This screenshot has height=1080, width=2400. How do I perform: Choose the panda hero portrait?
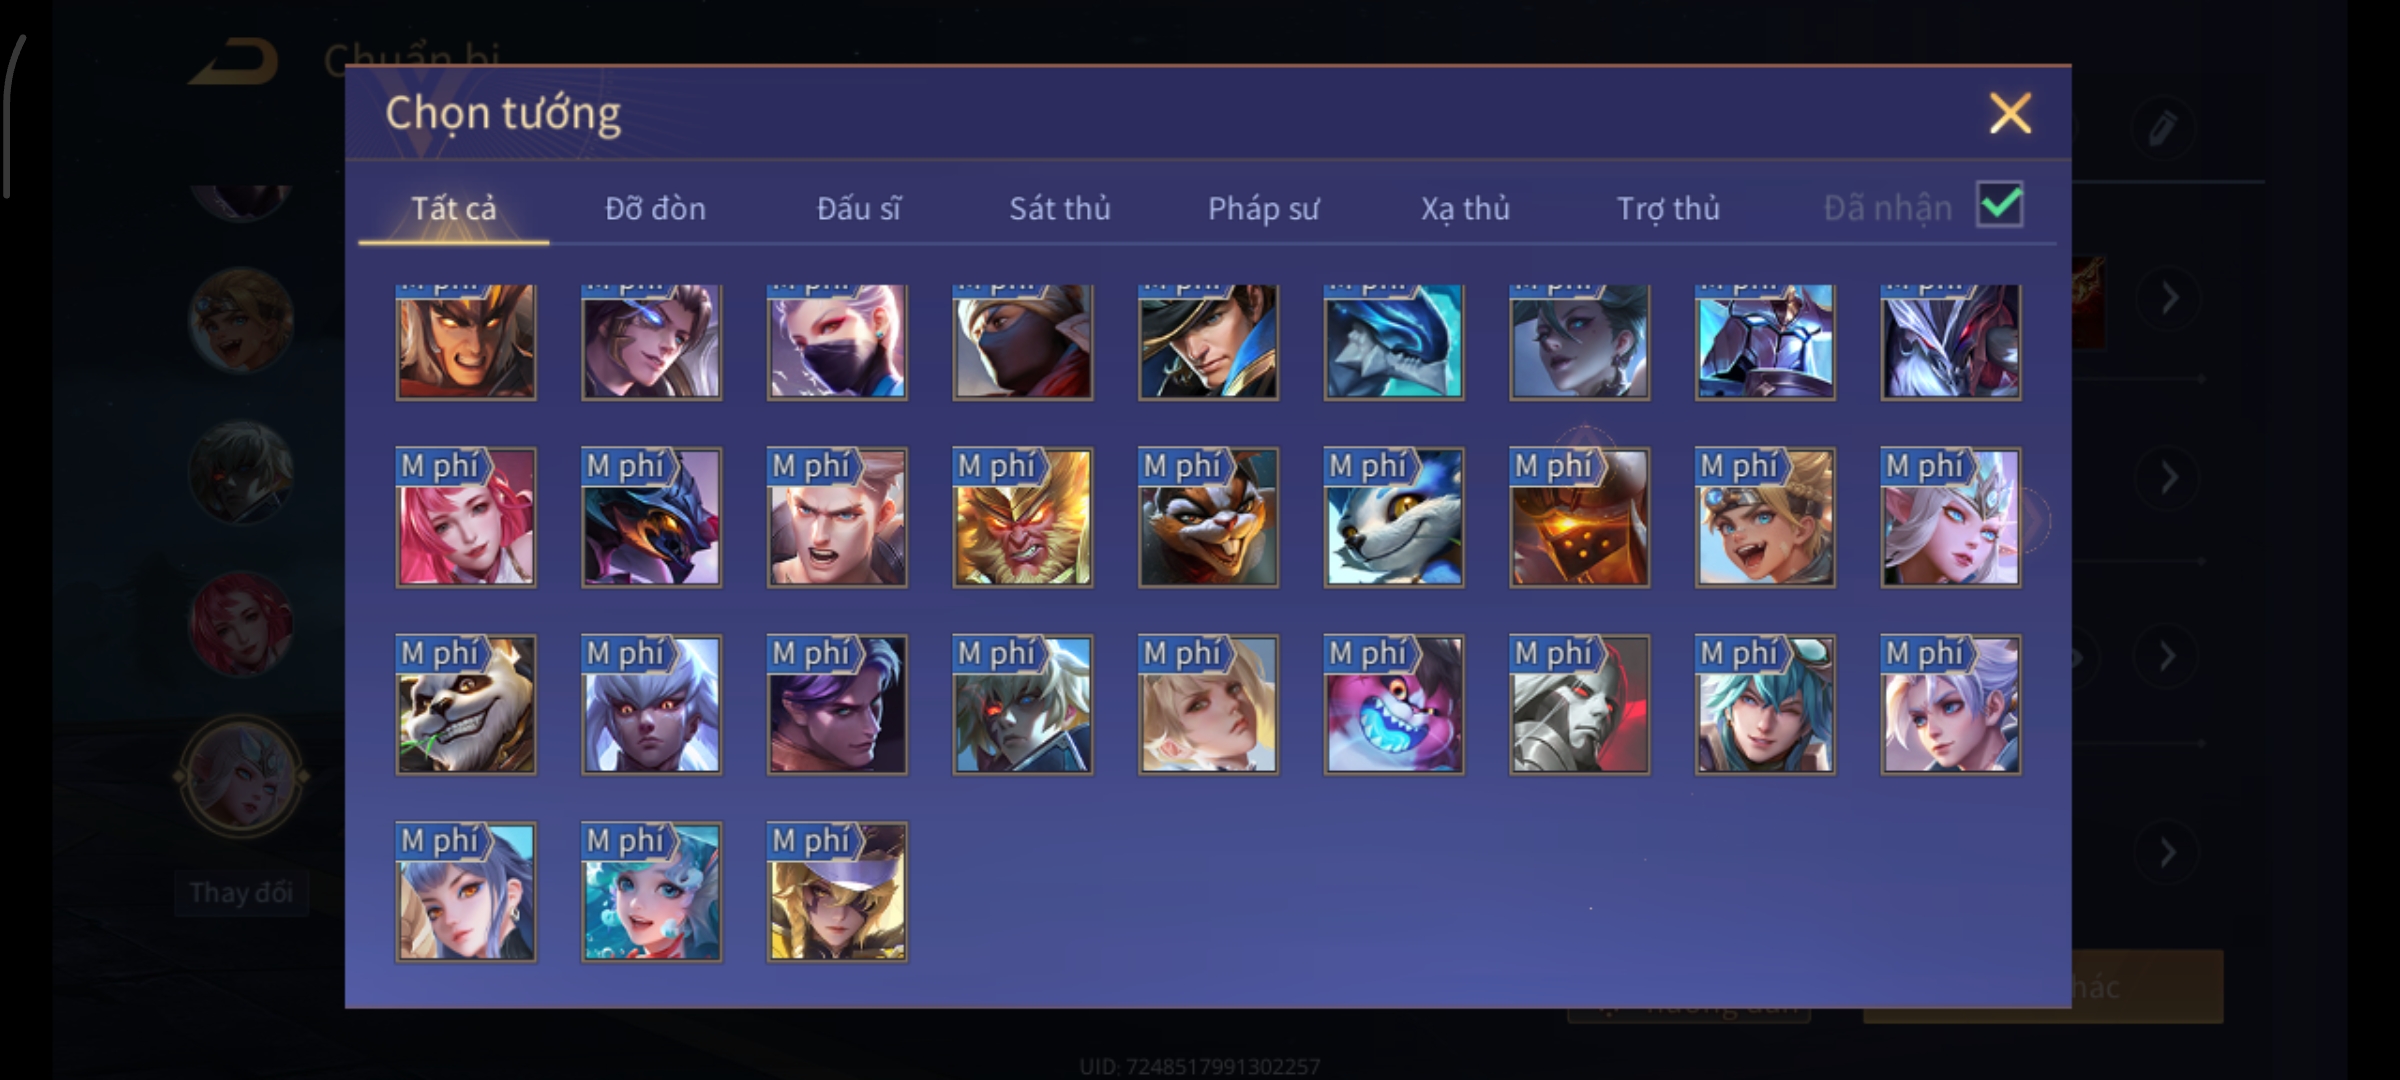click(x=466, y=705)
